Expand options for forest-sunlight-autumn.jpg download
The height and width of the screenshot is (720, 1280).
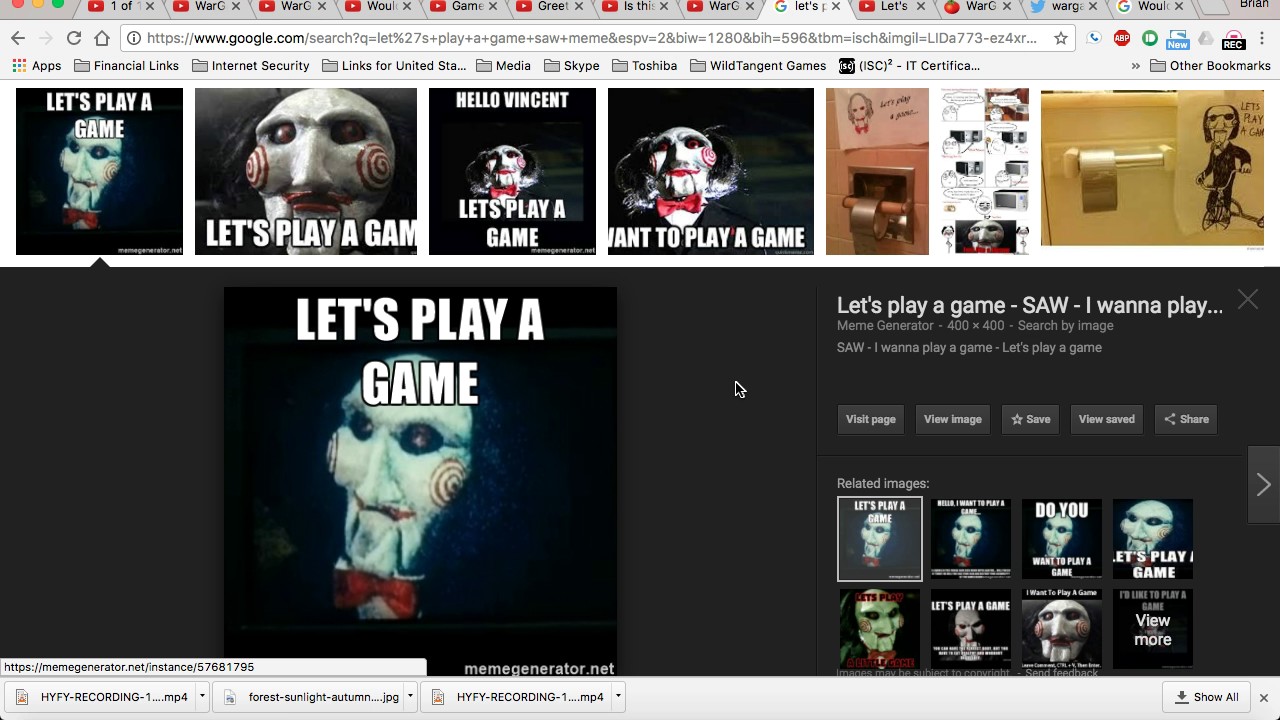point(410,697)
